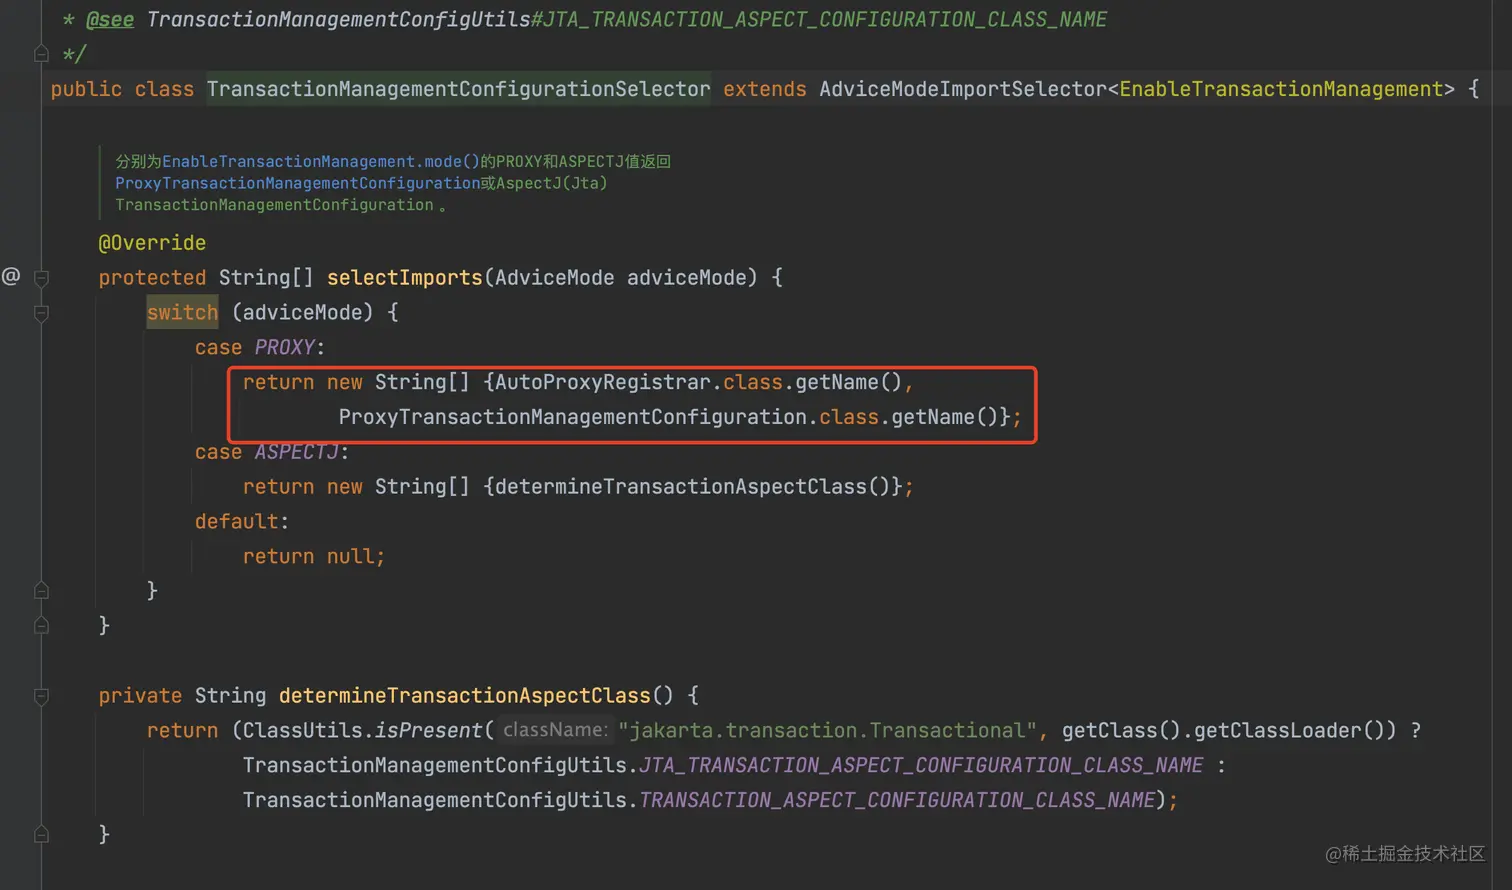
Task: Click fold end marker at determineTransactionAspectClass closing brace
Action: pos(41,834)
